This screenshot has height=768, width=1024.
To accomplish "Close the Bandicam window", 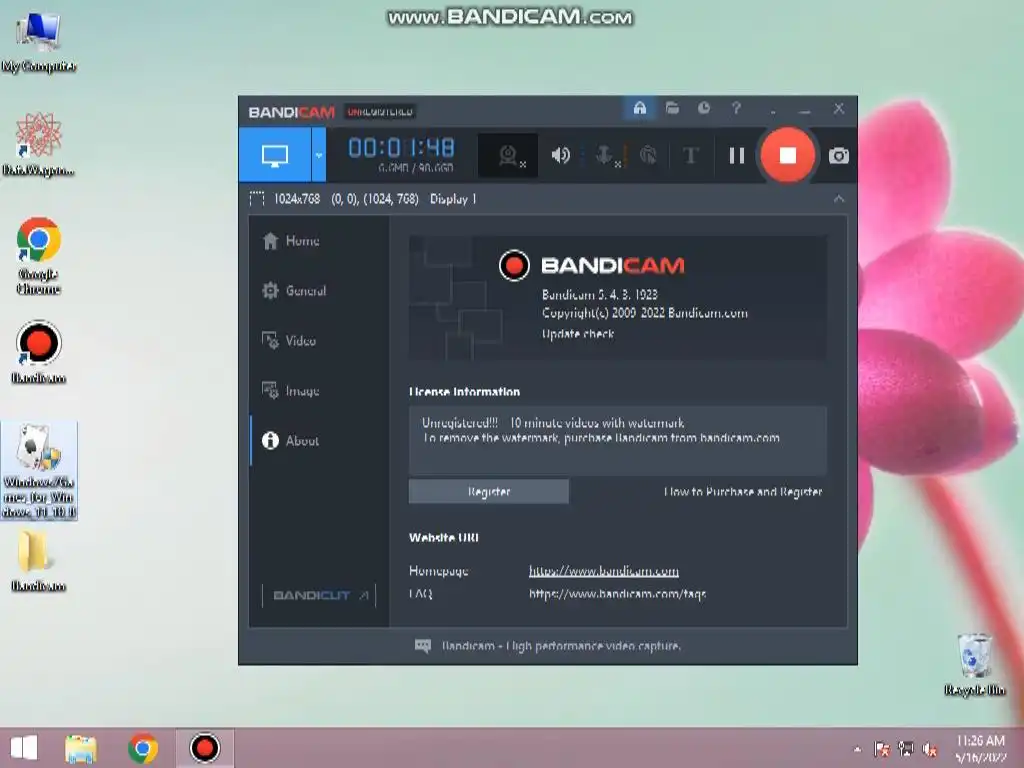I will coord(839,108).
